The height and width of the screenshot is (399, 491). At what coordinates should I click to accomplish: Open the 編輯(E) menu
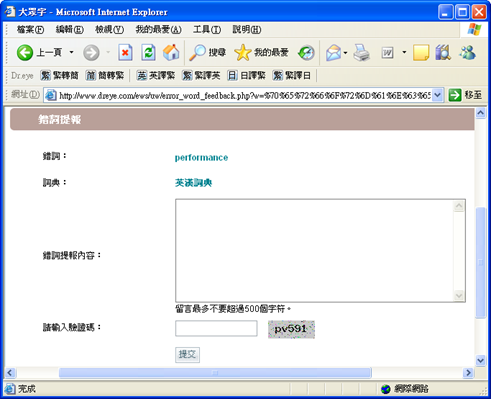70,30
